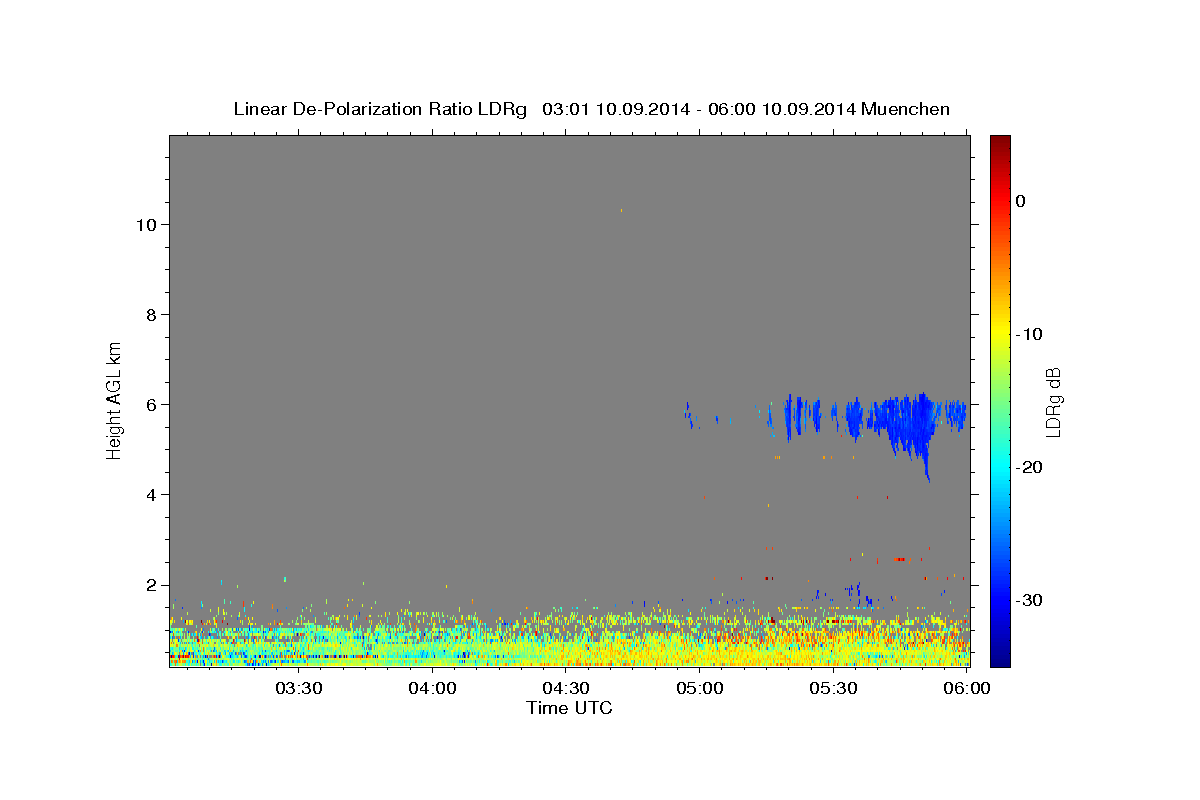Click the height tick label 2
The height and width of the screenshot is (800, 1200).
pos(149,585)
